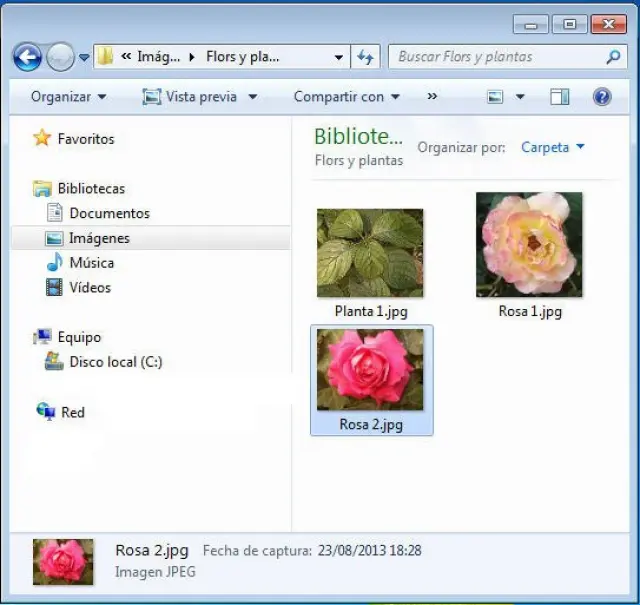The image size is (640, 605).
Task: Click the Back navigation arrow button
Action: 27,57
